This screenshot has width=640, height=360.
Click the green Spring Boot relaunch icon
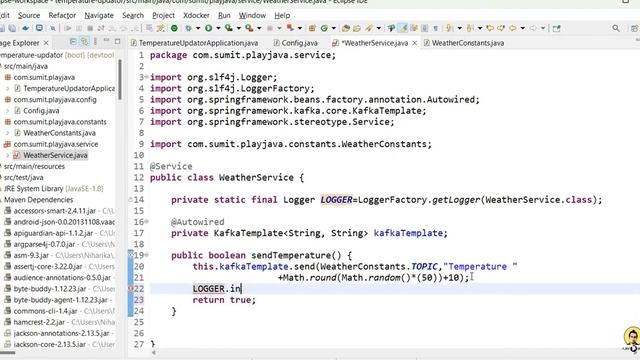(174, 28)
